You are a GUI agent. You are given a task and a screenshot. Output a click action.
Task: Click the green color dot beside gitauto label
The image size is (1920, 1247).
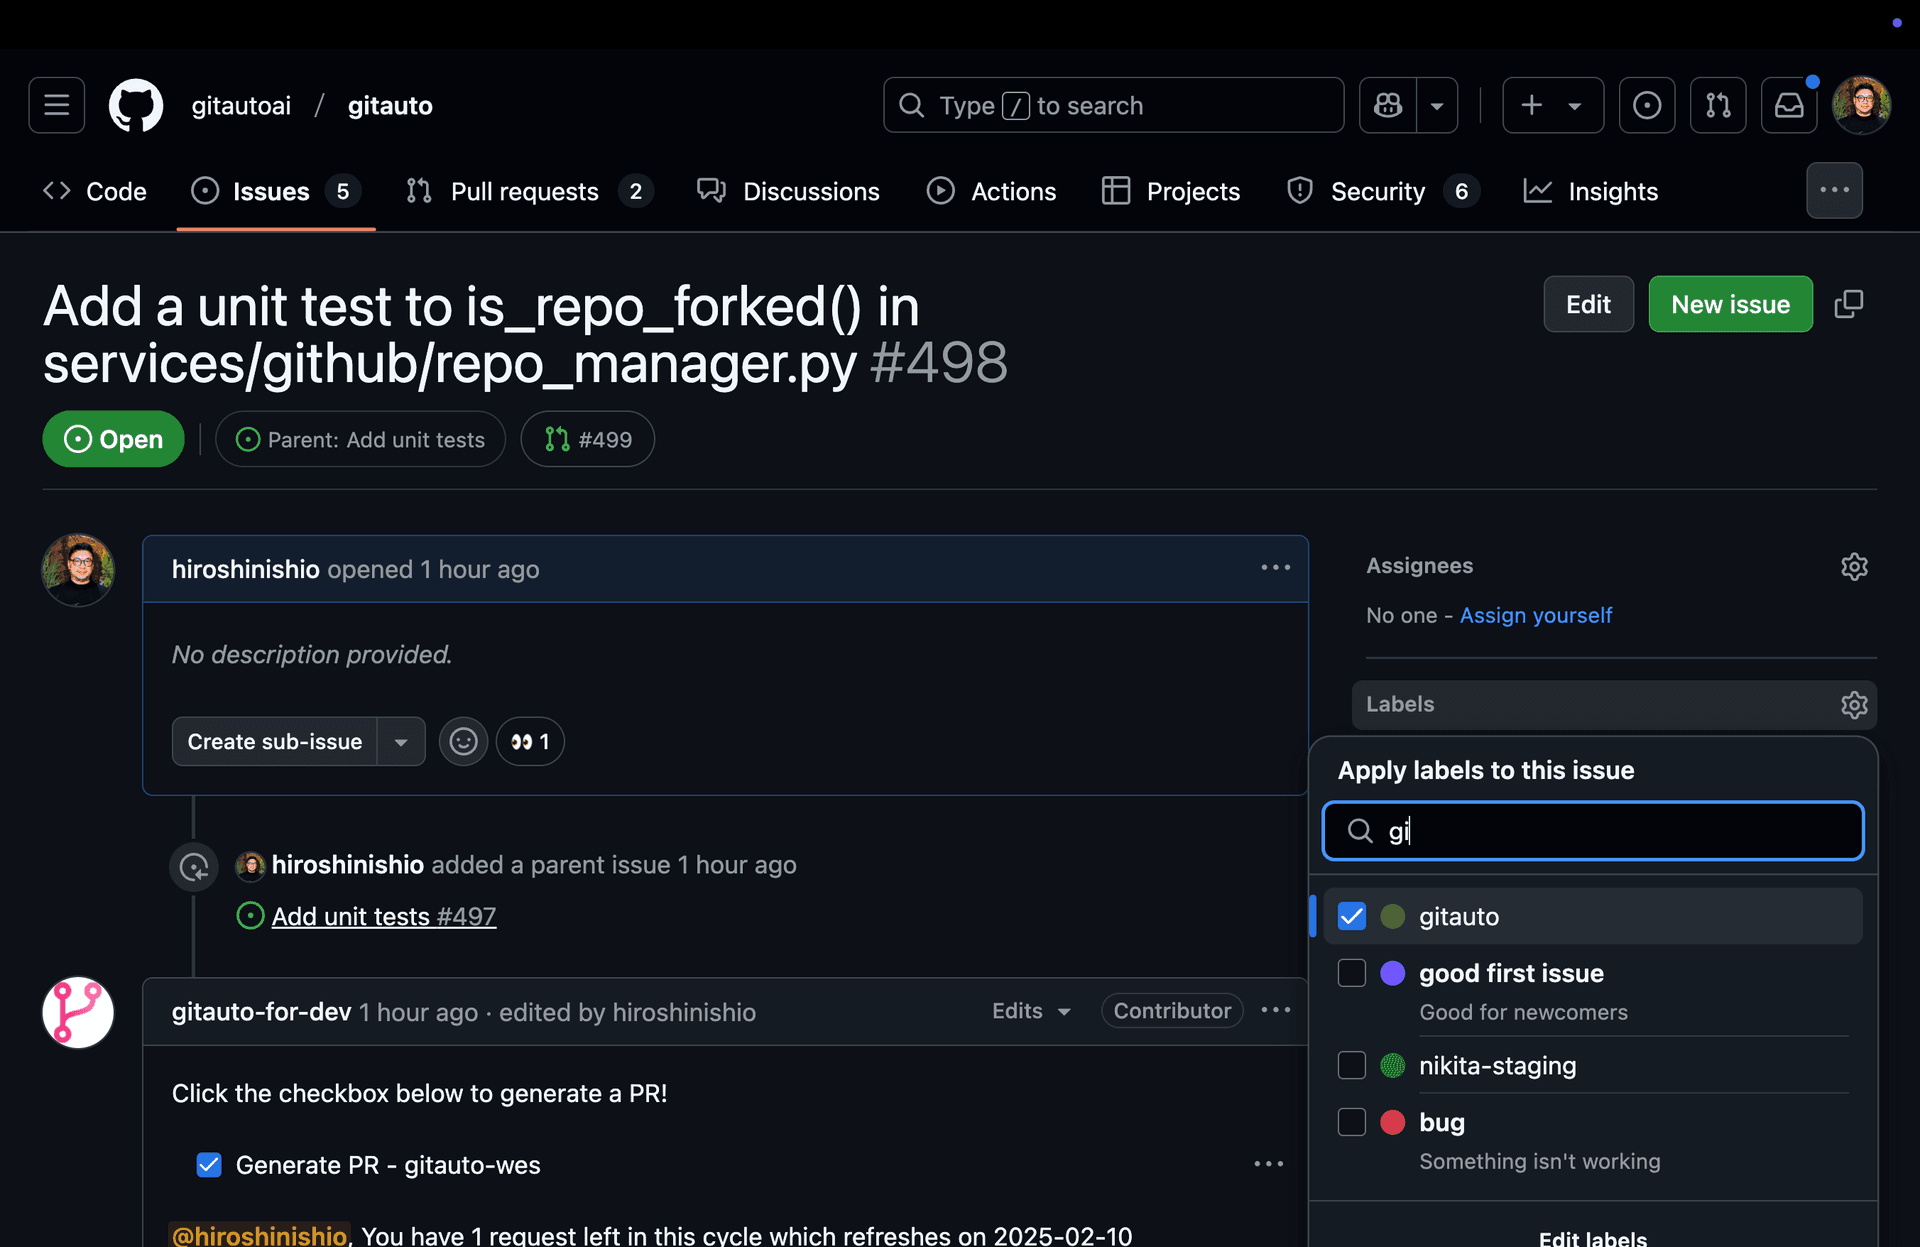pyautogui.click(x=1392, y=916)
